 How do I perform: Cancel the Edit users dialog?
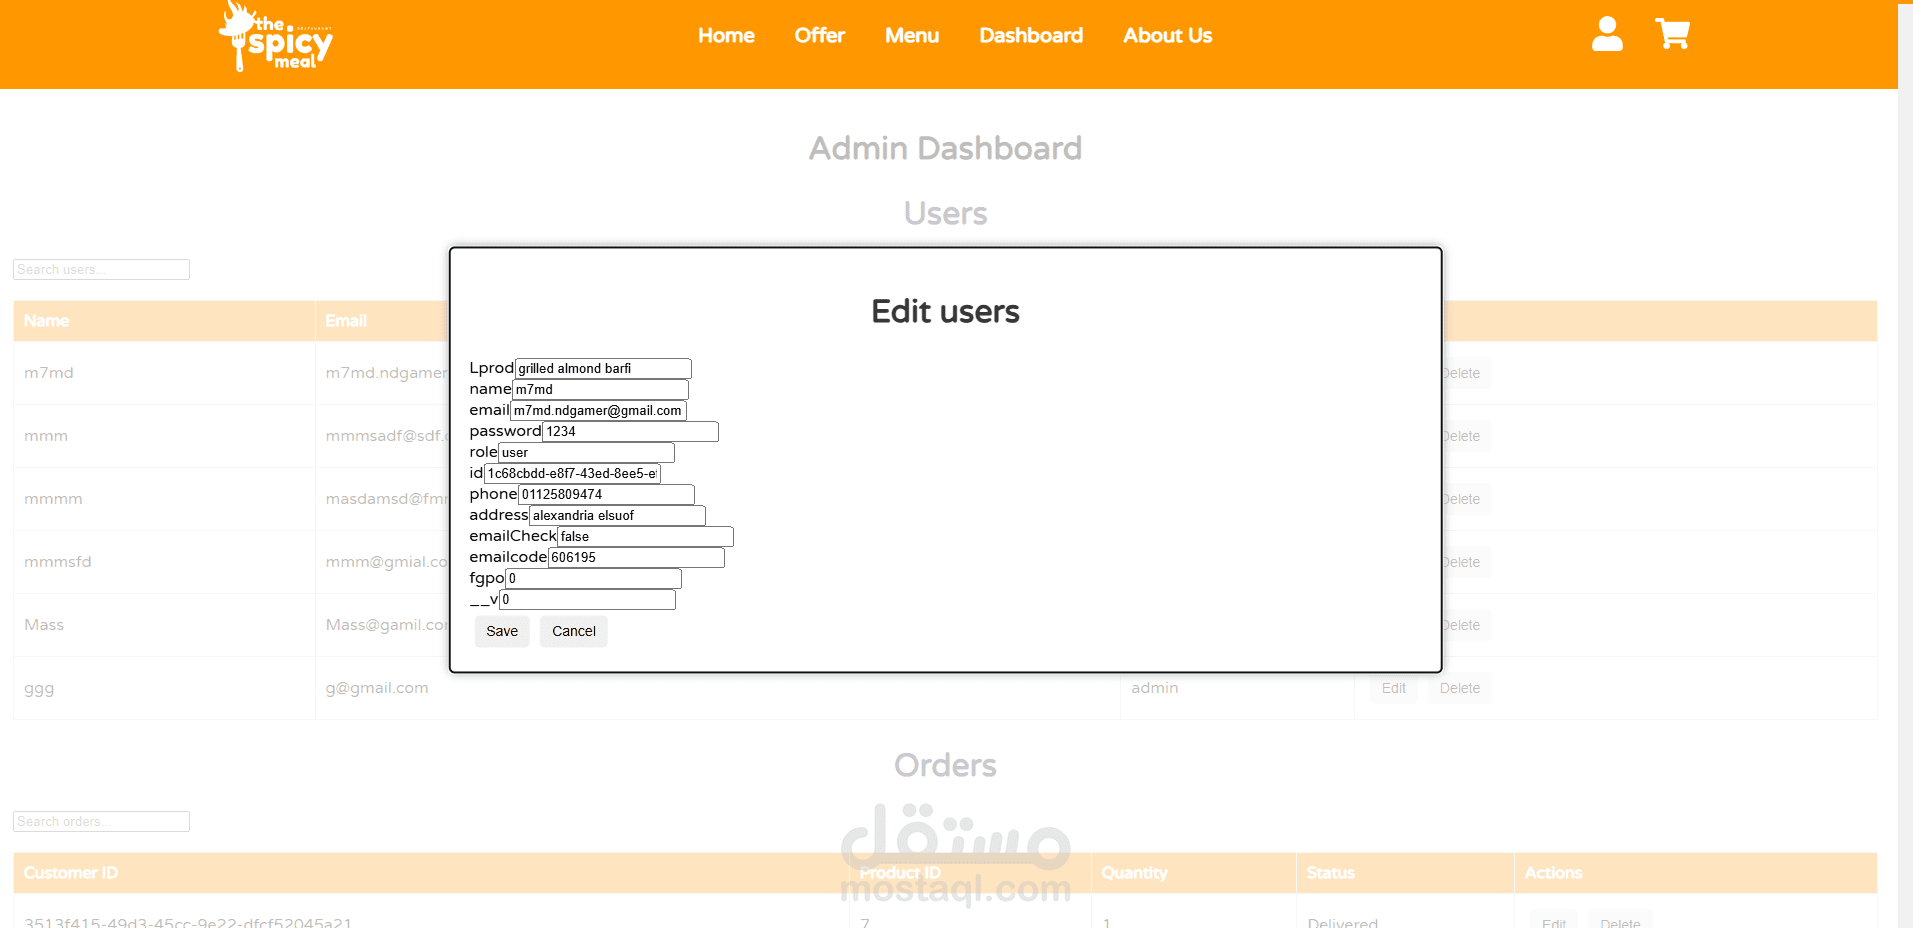[x=574, y=631]
